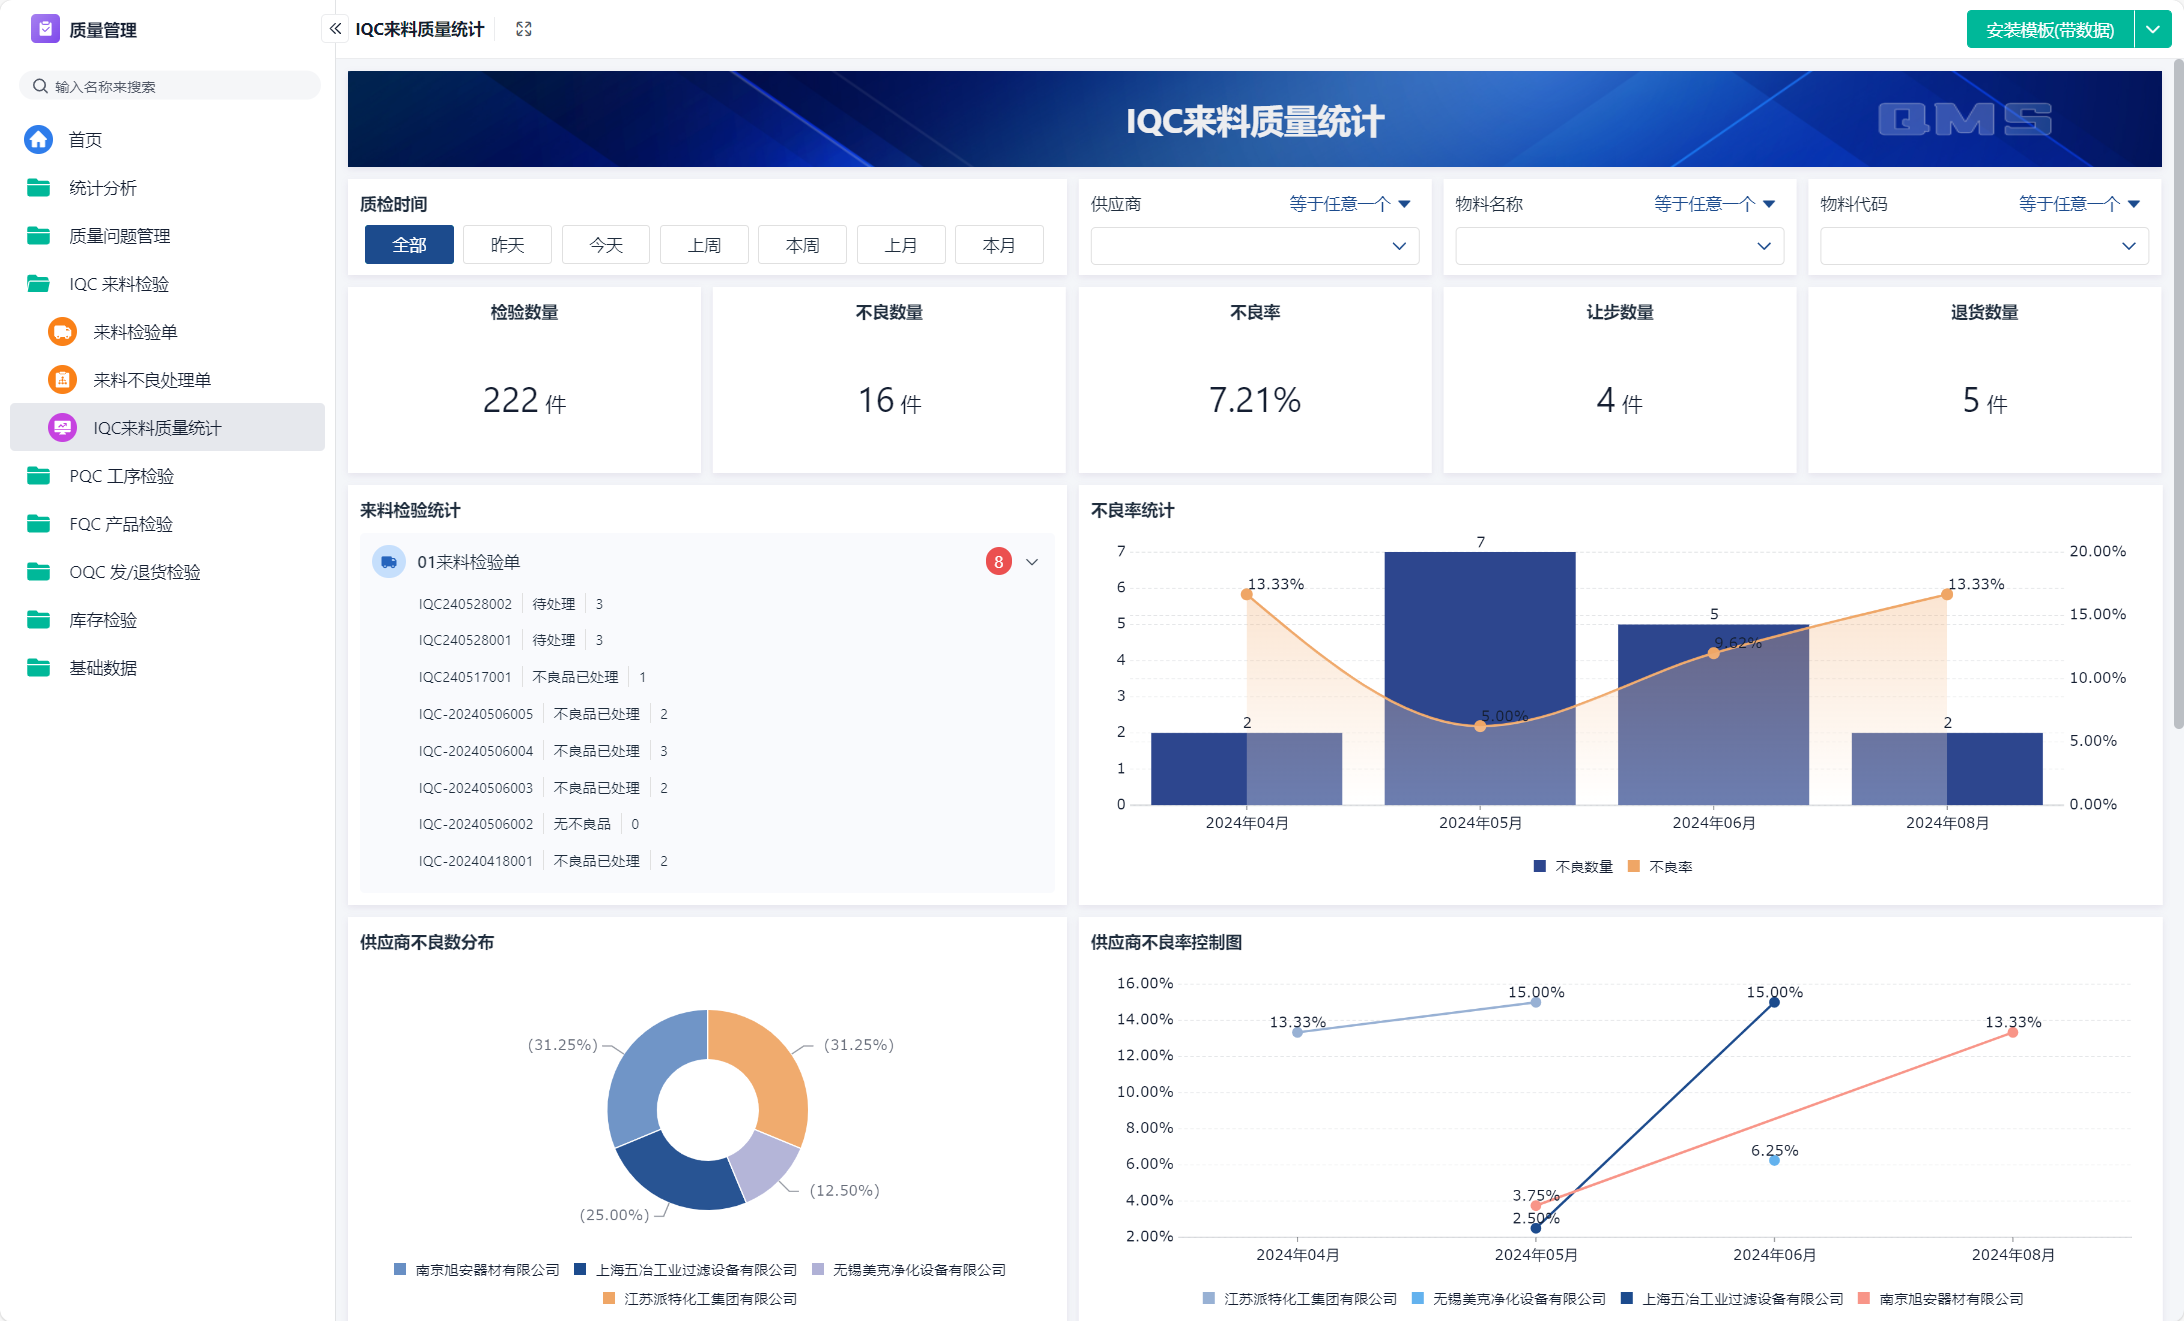The width and height of the screenshot is (2184, 1321).
Task: Collapse the 01来料检验单 list chevron
Action: pos(1032,562)
